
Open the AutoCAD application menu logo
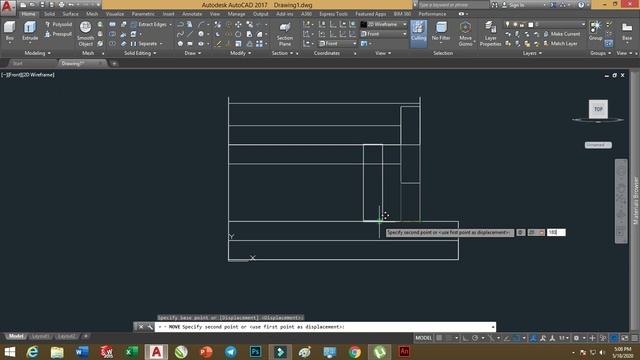[x=8, y=7]
